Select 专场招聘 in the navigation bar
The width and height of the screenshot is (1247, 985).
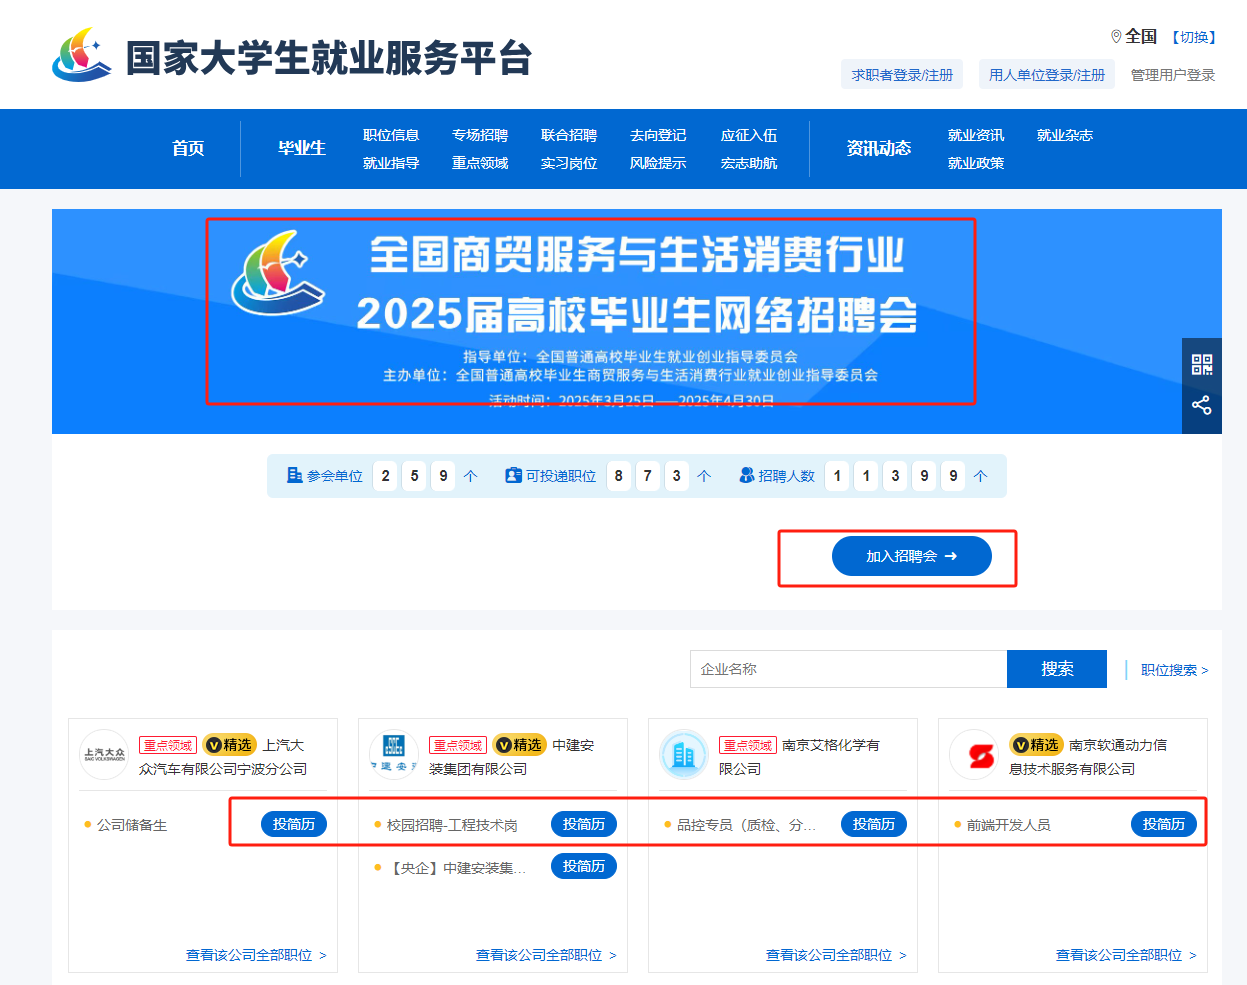[x=480, y=135]
